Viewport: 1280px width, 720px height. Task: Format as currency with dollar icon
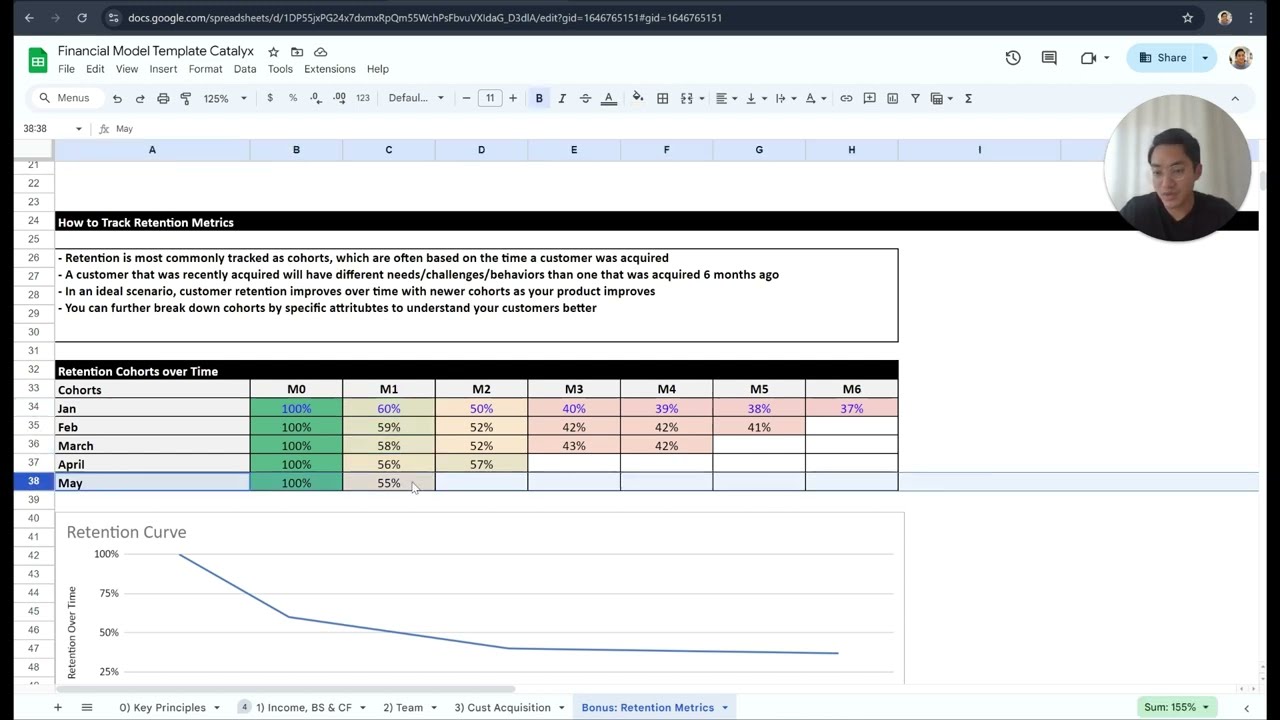[x=270, y=98]
